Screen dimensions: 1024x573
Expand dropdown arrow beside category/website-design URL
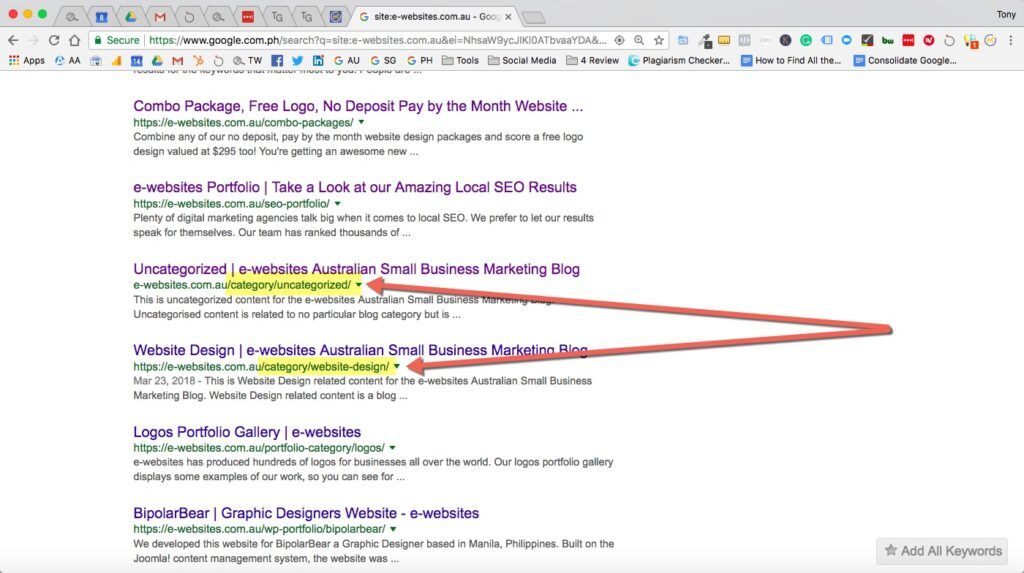pos(396,367)
